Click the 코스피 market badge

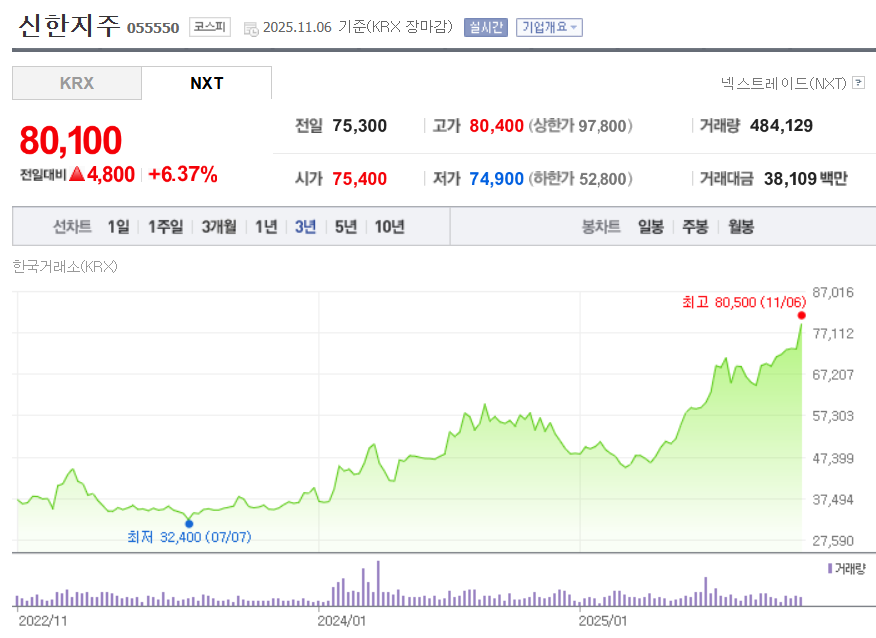click(x=210, y=27)
